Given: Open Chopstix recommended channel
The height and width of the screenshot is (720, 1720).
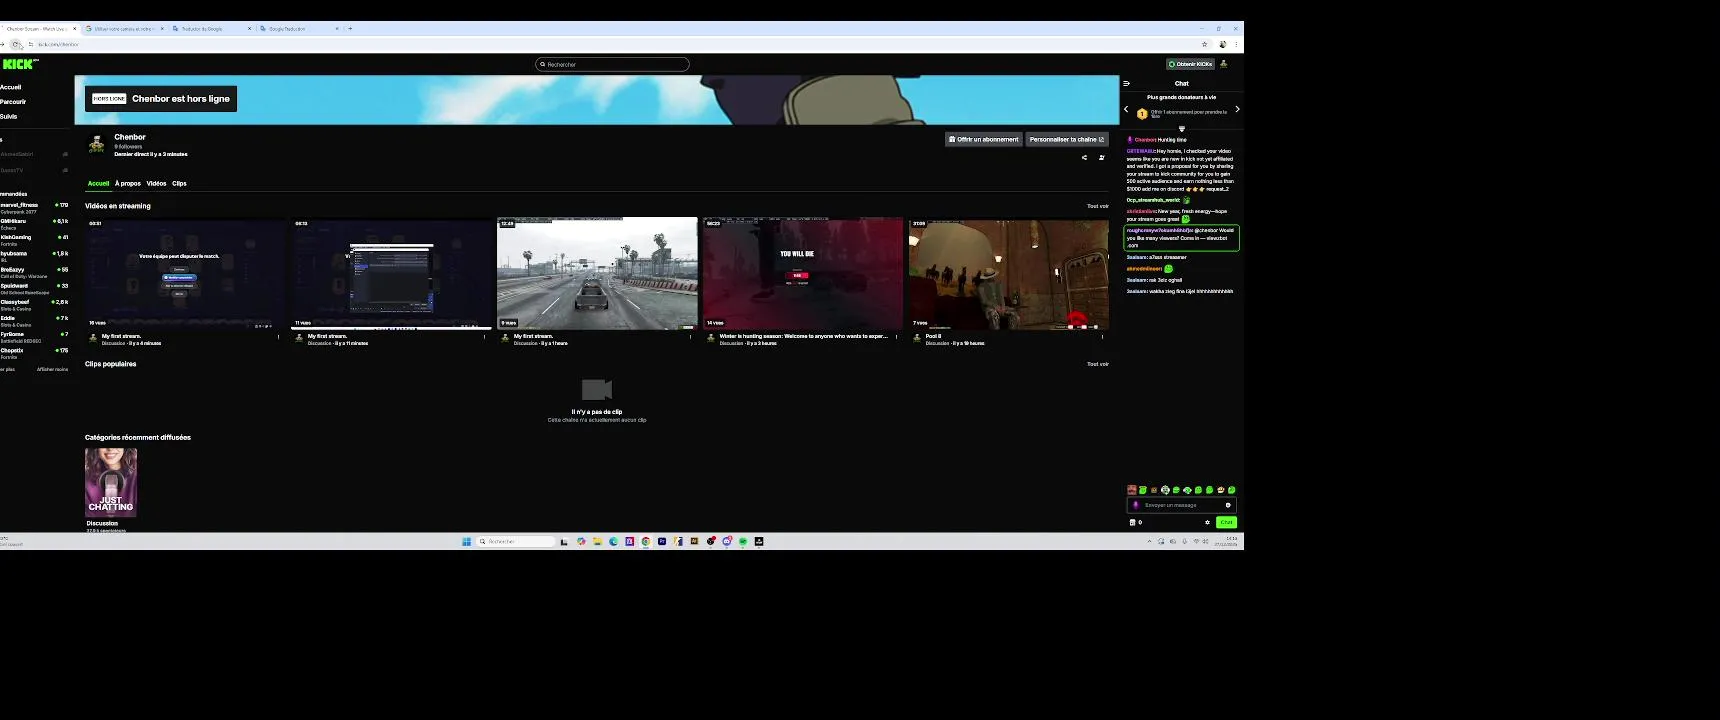Looking at the screenshot, I should [34, 353].
